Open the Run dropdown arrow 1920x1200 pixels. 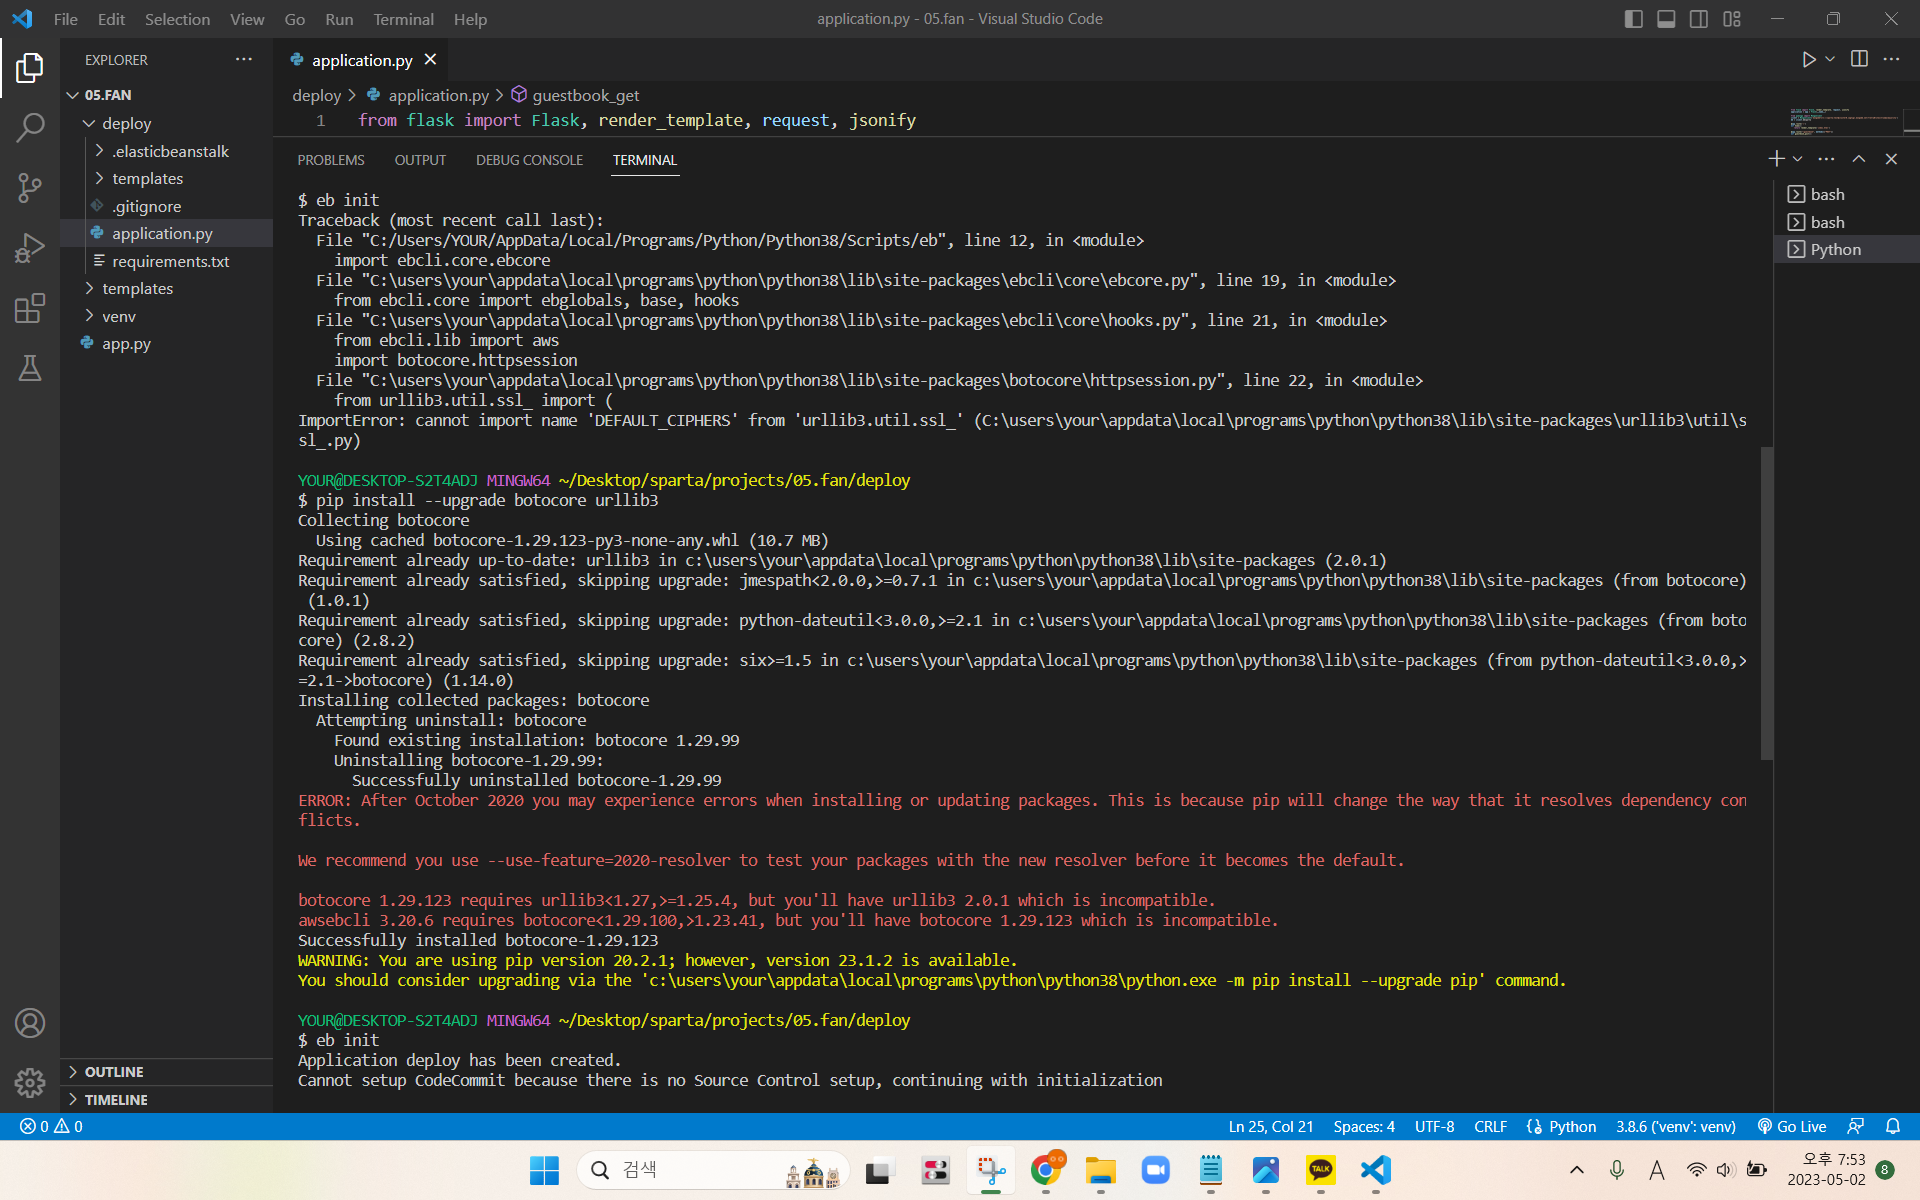pyautogui.click(x=1830, y=59)
